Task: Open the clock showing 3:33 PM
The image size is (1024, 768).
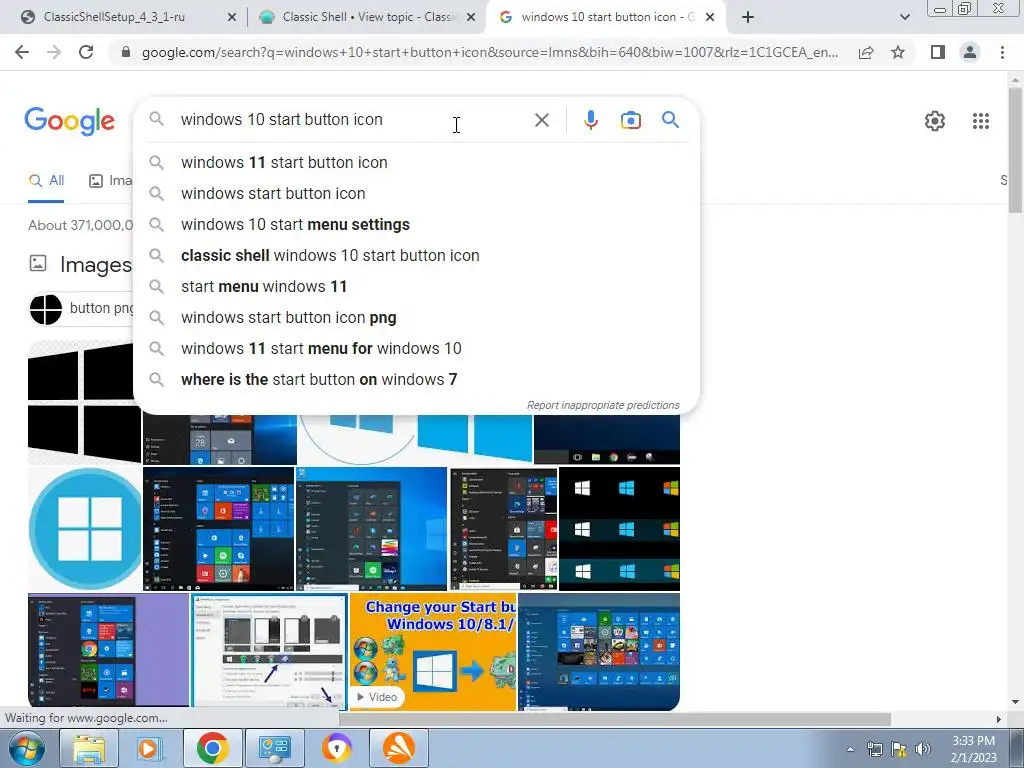Action: pyautogui.click(x=973, y=749)
